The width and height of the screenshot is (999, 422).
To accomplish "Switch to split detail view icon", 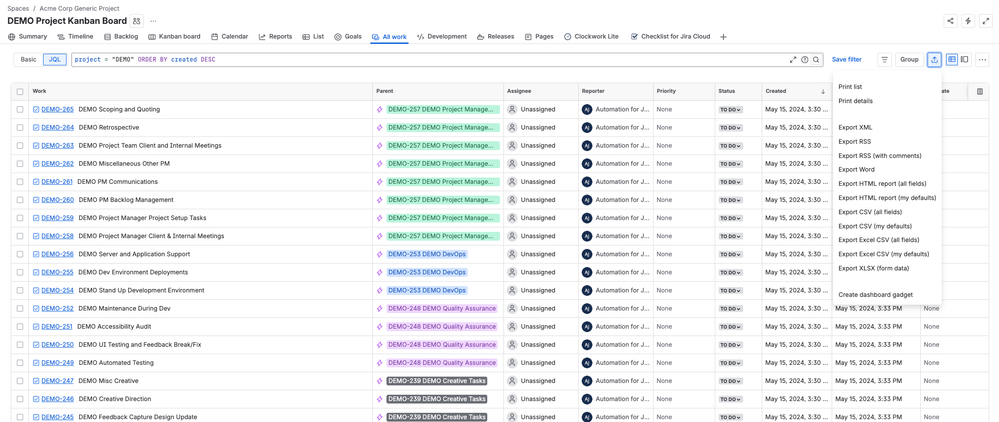I will click(x=964, y=60).
